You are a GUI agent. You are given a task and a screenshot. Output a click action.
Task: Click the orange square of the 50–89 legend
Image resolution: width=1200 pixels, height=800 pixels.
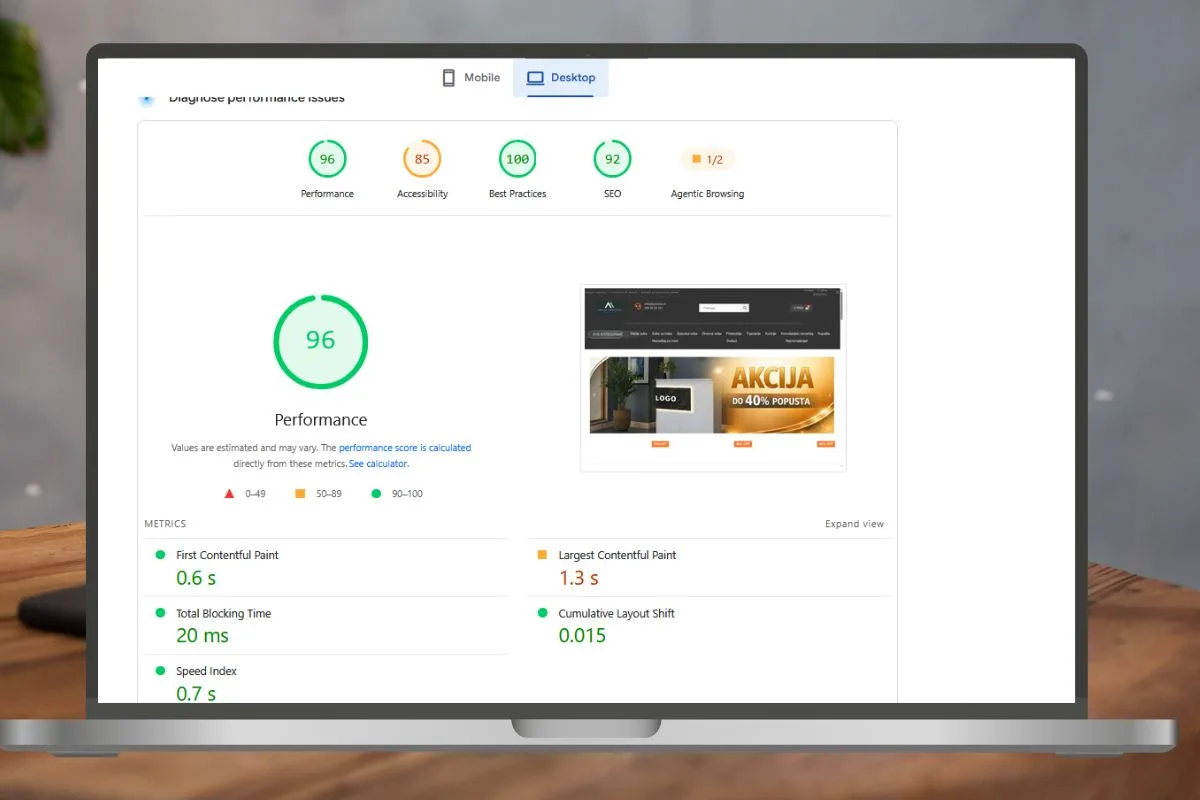tap(300, 493)
